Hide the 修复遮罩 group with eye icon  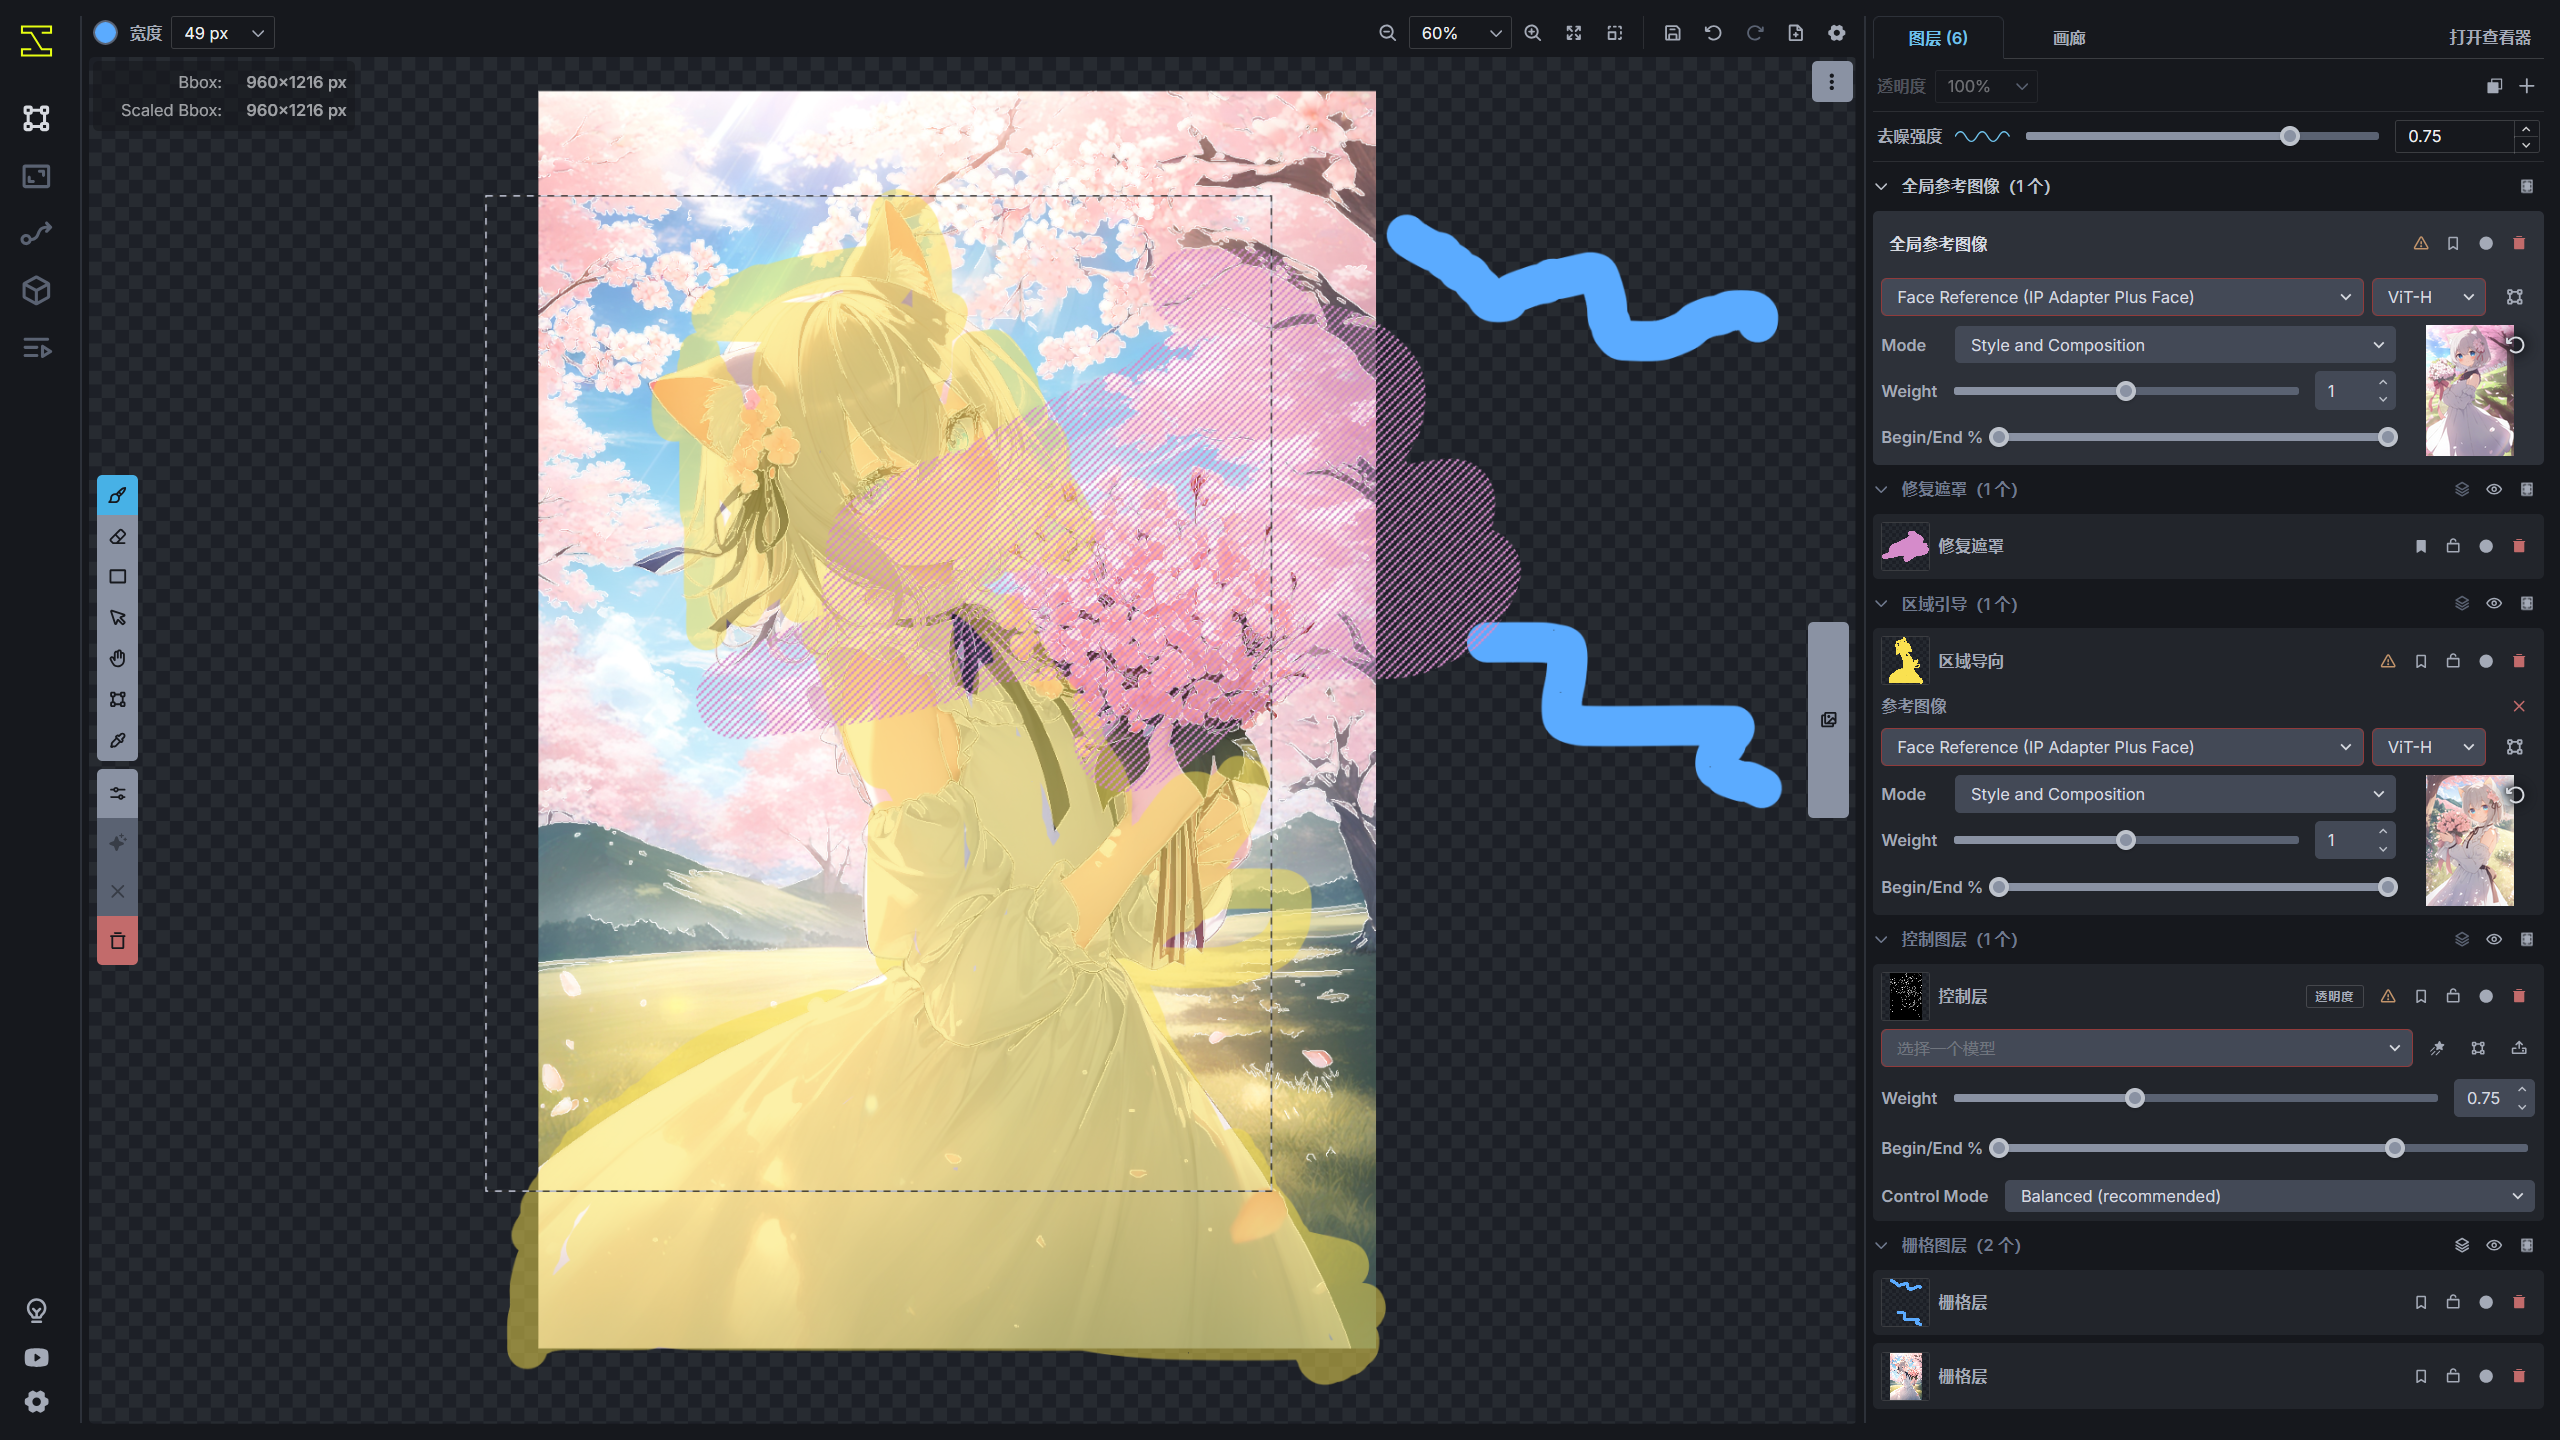[x=2494, y=489]
